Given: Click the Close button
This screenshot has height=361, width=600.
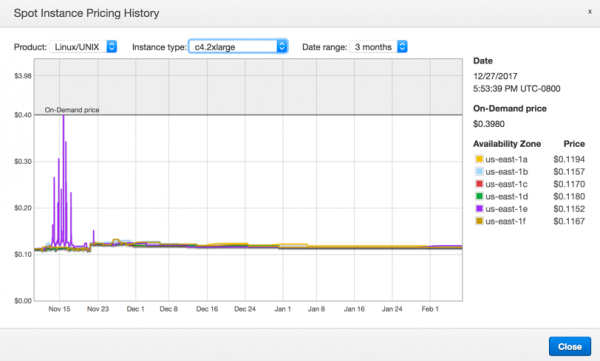Looking at the screenshot, I should [x=570, y=346].
